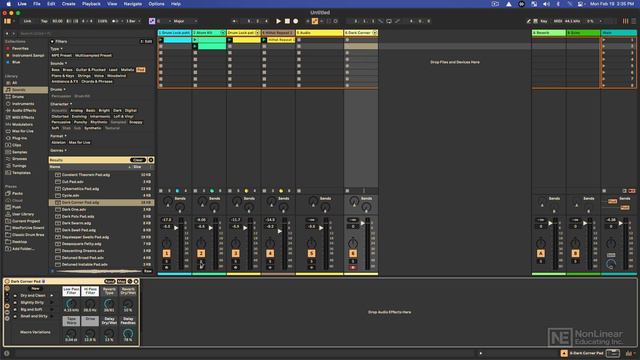Toggle the Strings sound filter tag
Screen dimensions: 640x360
coord(84,76)
